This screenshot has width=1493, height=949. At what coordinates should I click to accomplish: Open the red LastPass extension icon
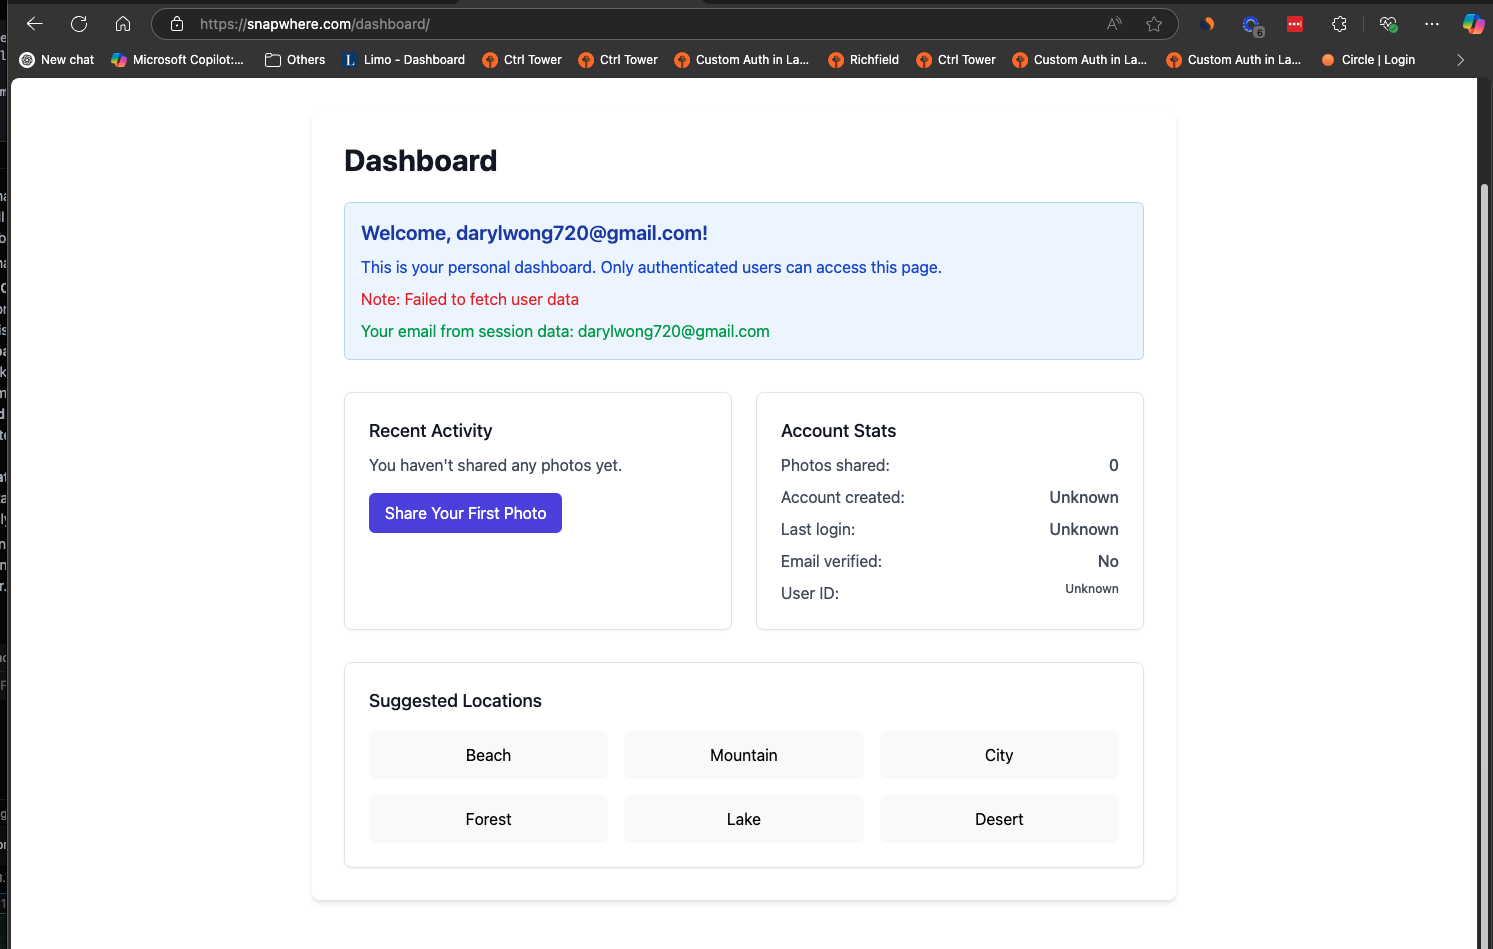[x=1295, y=24]
